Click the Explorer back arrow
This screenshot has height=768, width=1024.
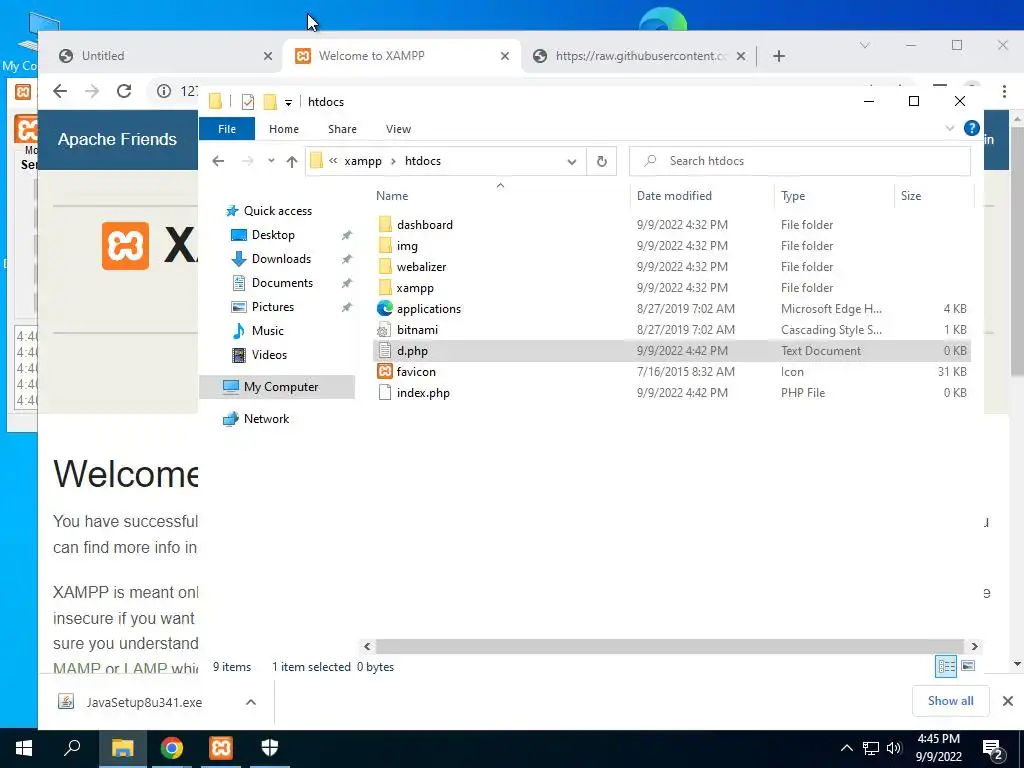click(218, 161)
